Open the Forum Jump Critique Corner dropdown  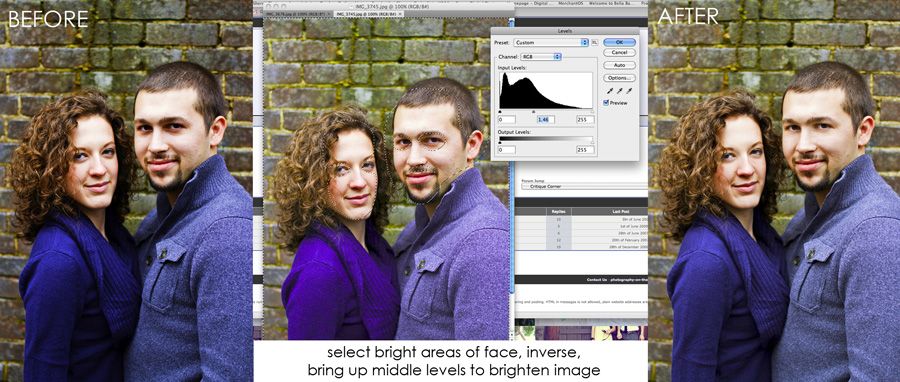584,186
